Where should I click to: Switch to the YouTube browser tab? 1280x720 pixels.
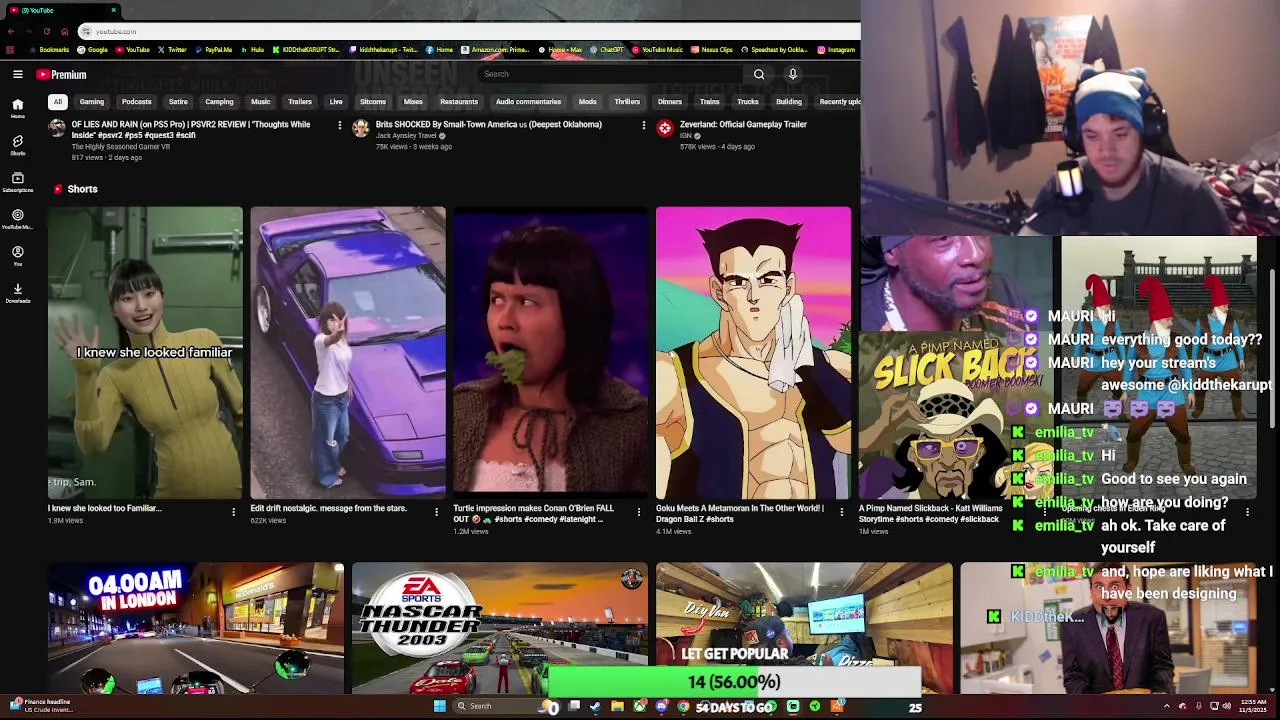[x=60, y=10]
